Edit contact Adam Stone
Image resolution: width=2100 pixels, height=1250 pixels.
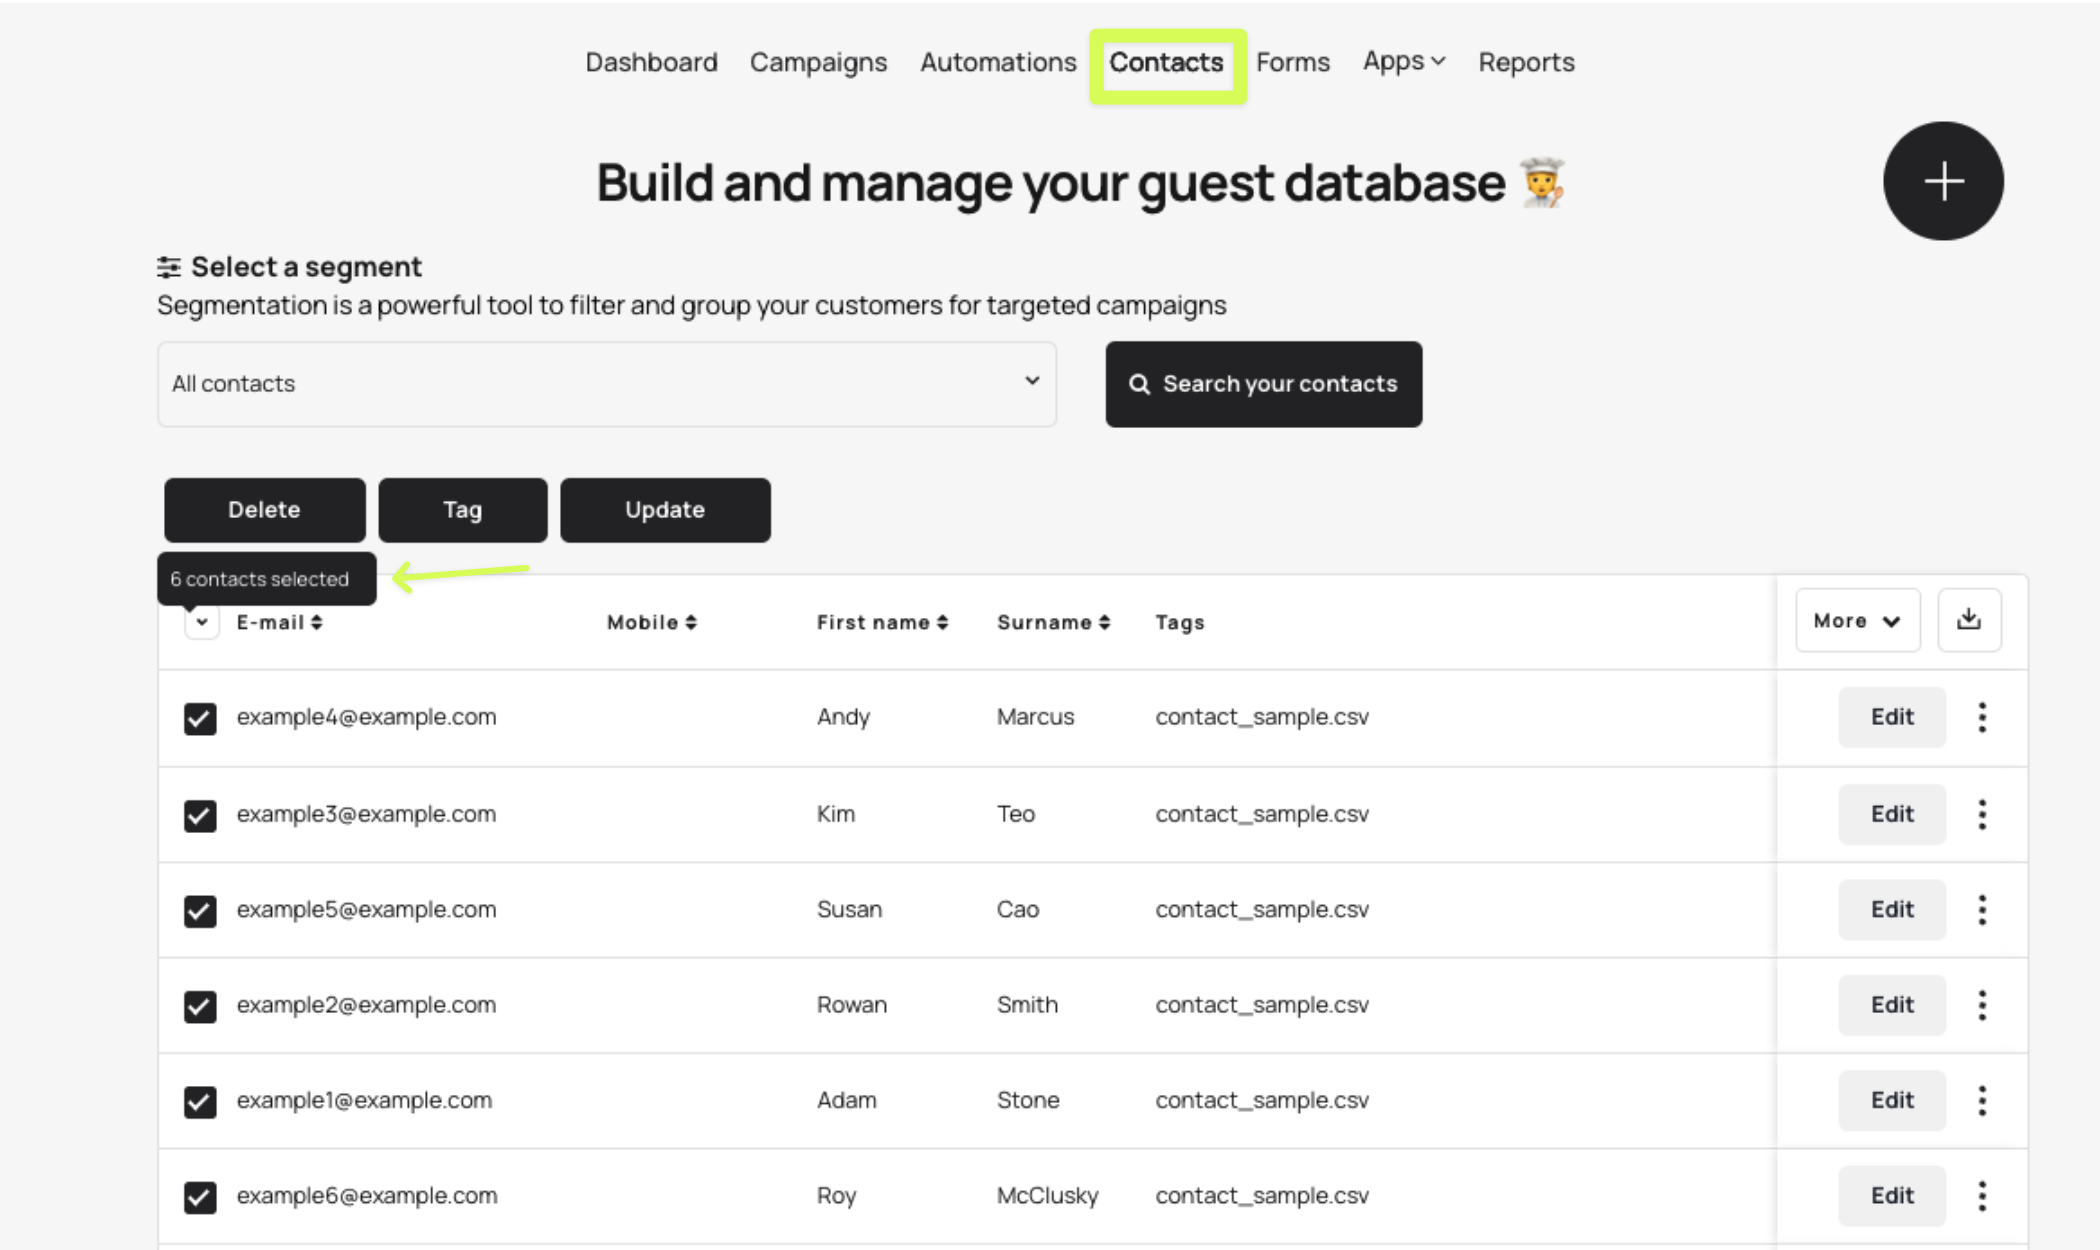point(1892,1101)
